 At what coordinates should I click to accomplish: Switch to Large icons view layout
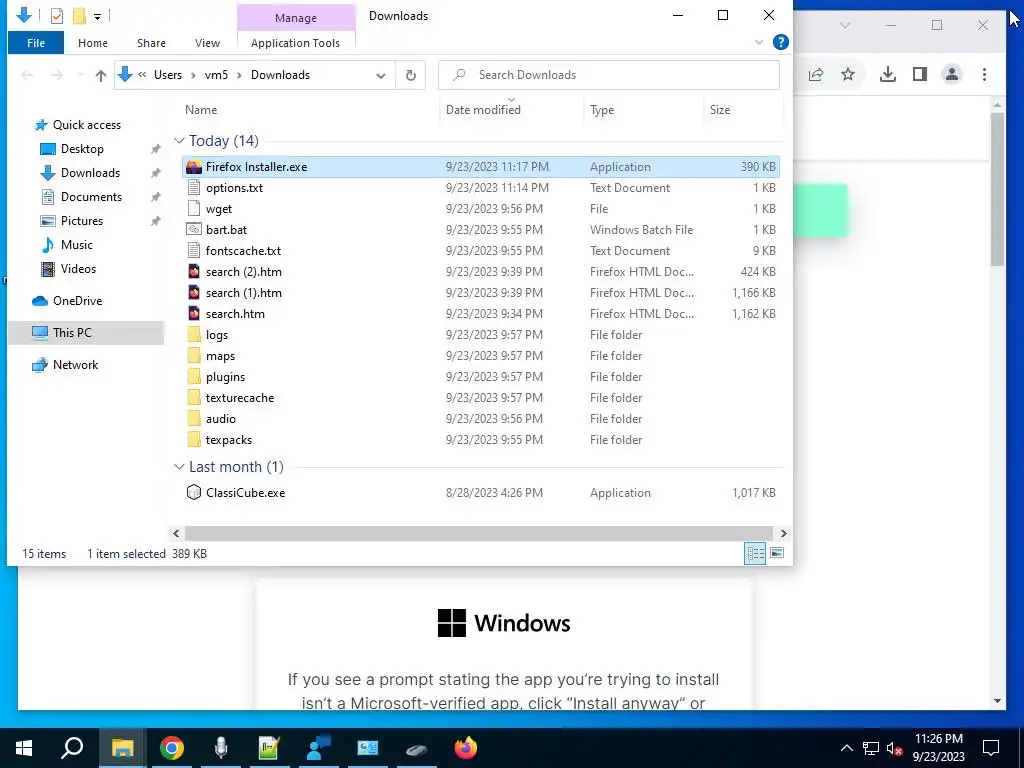coord(777,554)
